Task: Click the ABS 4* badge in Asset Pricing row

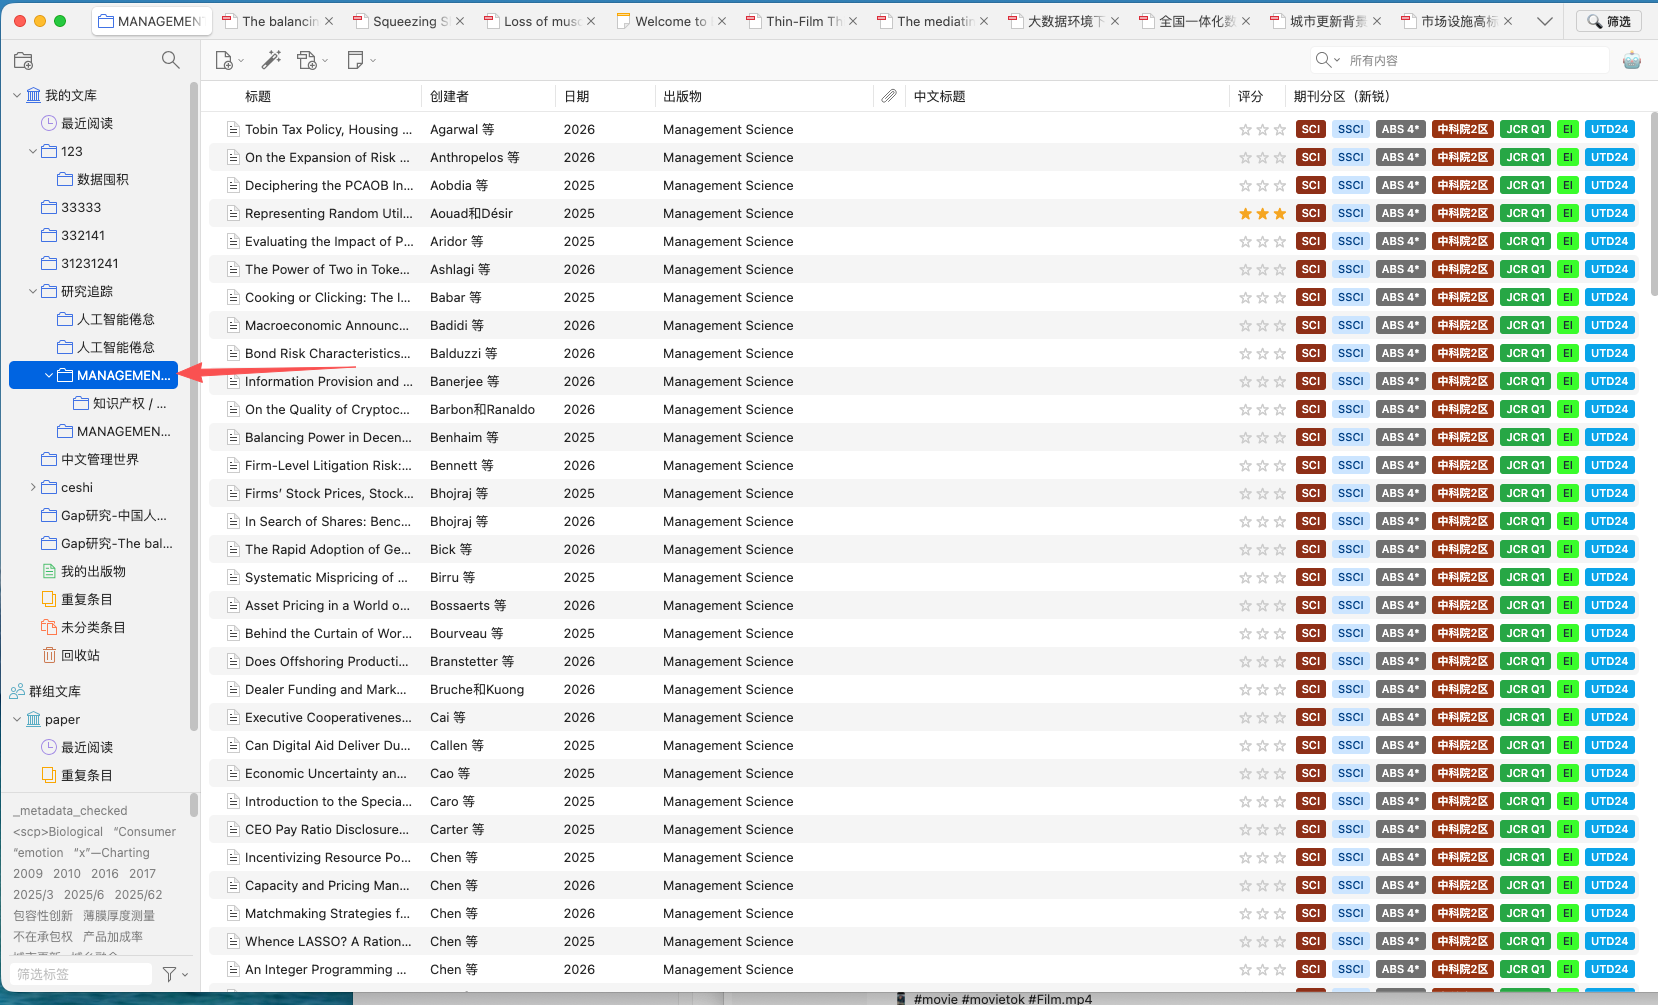Action: point(1400,605)
